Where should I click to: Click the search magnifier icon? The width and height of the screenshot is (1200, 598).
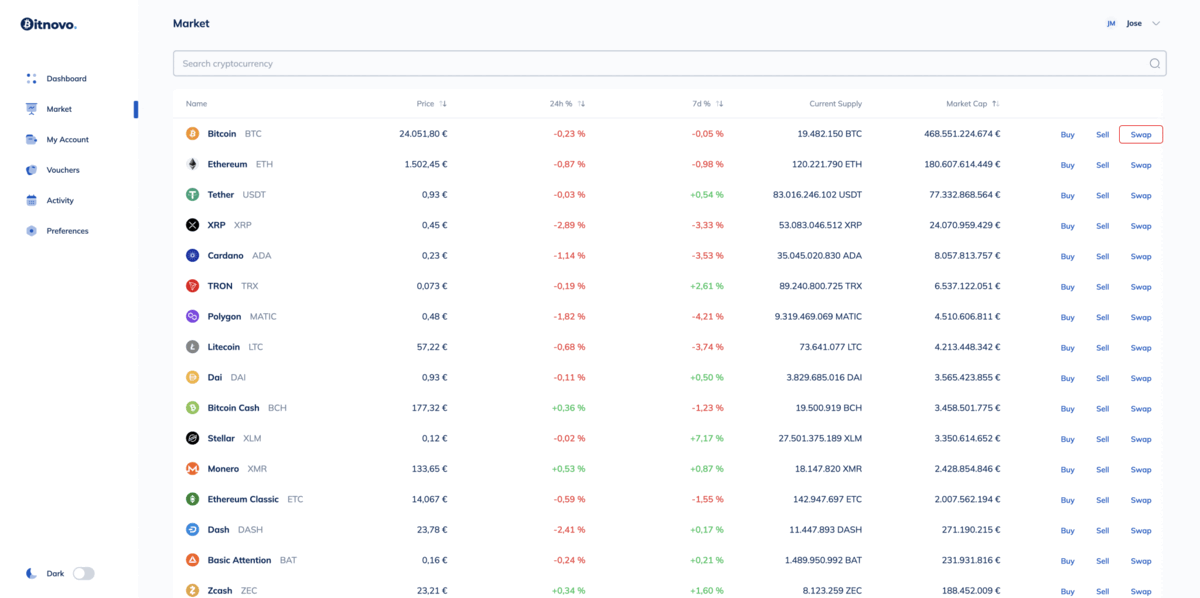tap(1154, 64)
